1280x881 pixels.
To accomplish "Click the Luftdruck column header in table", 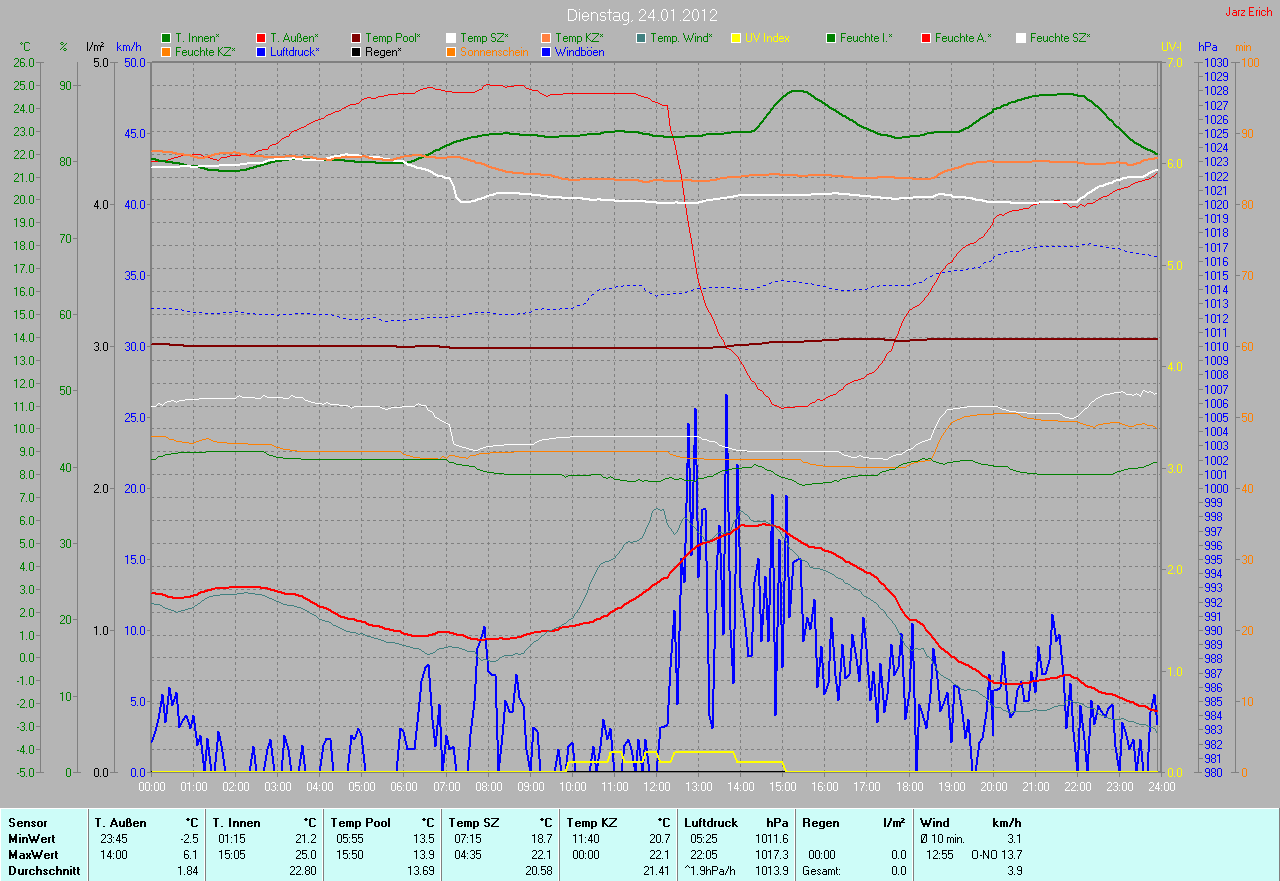I will tap(710, 823).
